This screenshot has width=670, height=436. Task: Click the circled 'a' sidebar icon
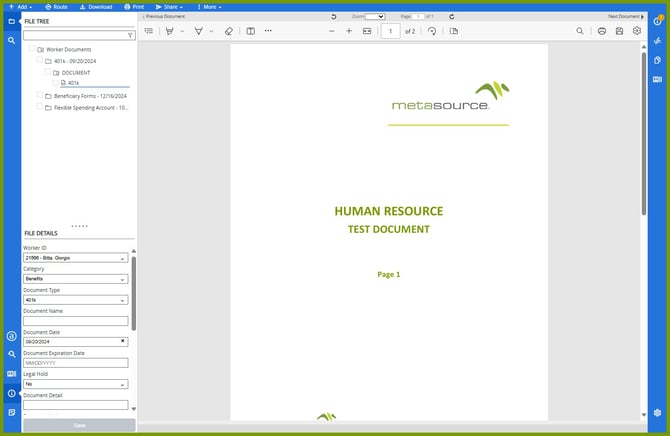(x=12, y=336)
